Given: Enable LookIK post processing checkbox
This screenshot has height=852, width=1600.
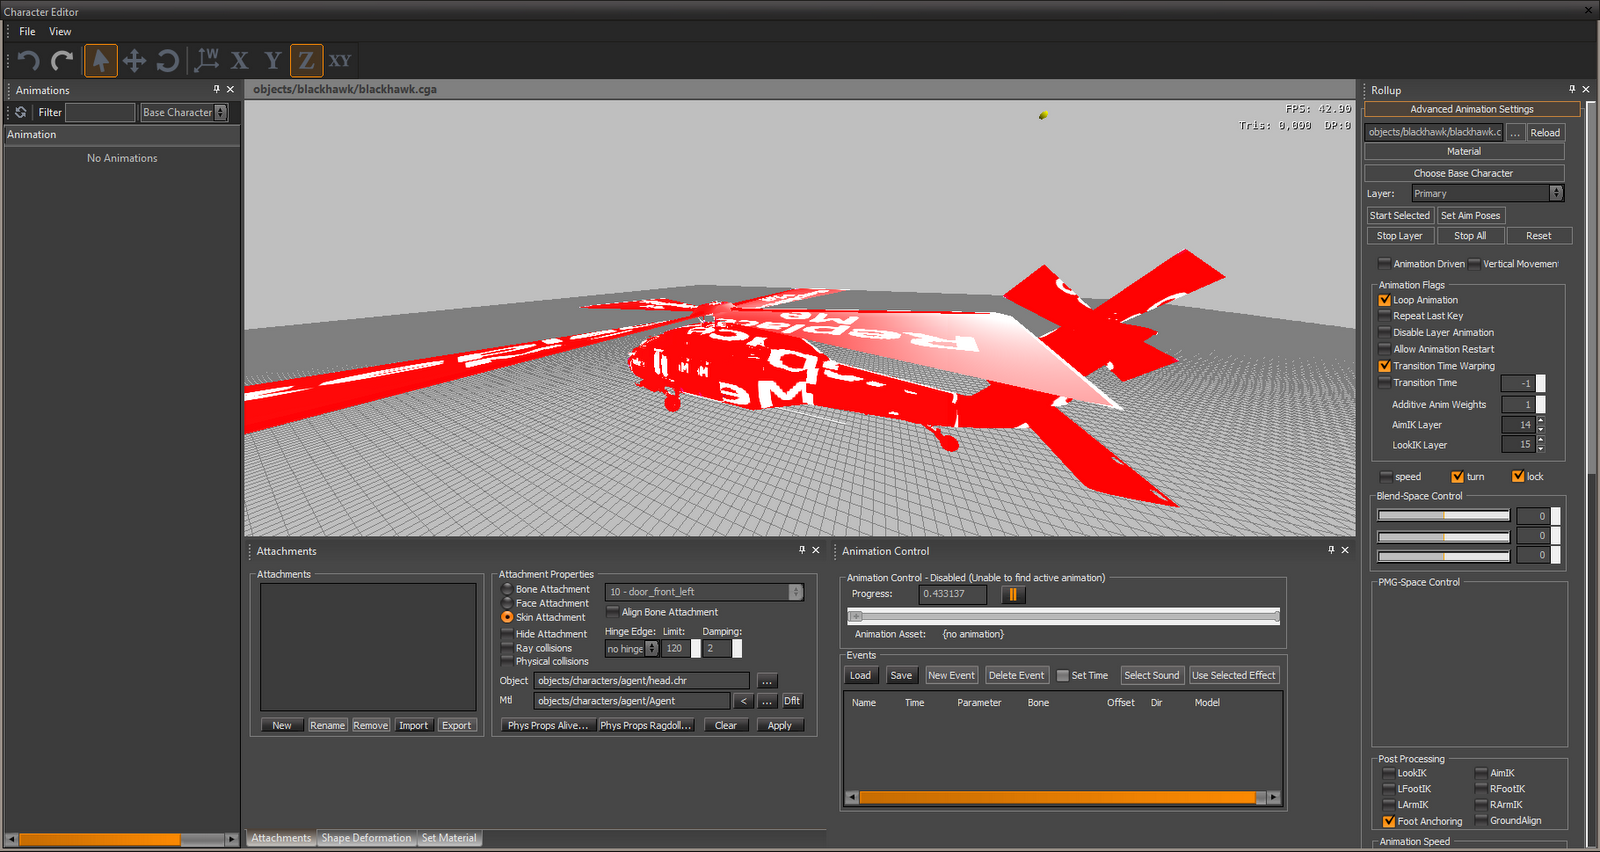Looking at the screenshot, I should [x=1388, y=773].
